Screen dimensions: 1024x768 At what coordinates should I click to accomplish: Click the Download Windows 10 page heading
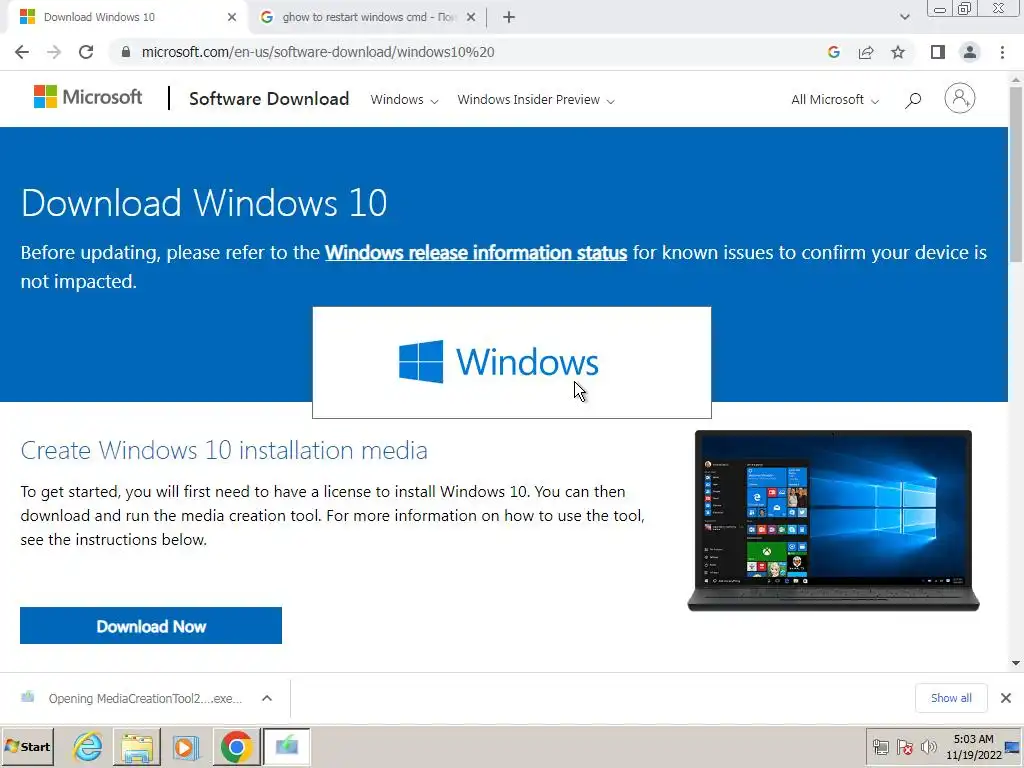[x=204, y=202]
